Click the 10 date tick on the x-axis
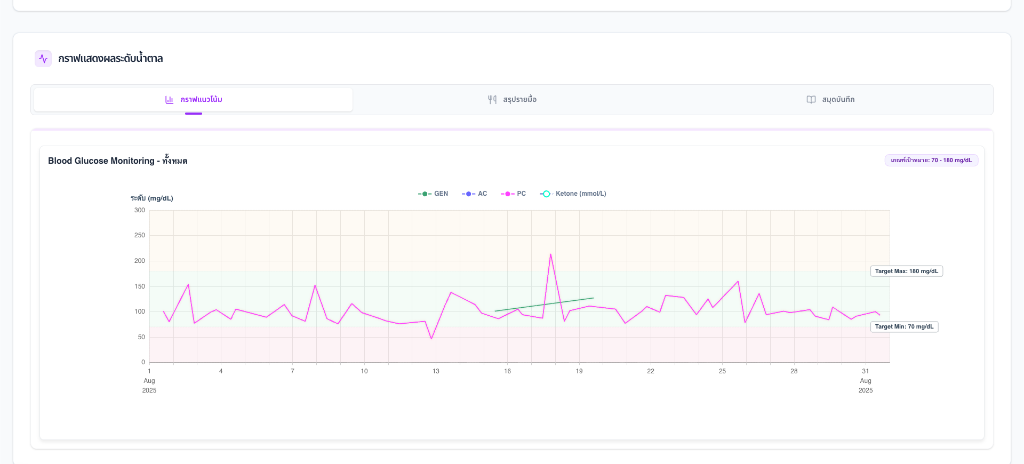The image size is (1024, 464). point(364,371)
